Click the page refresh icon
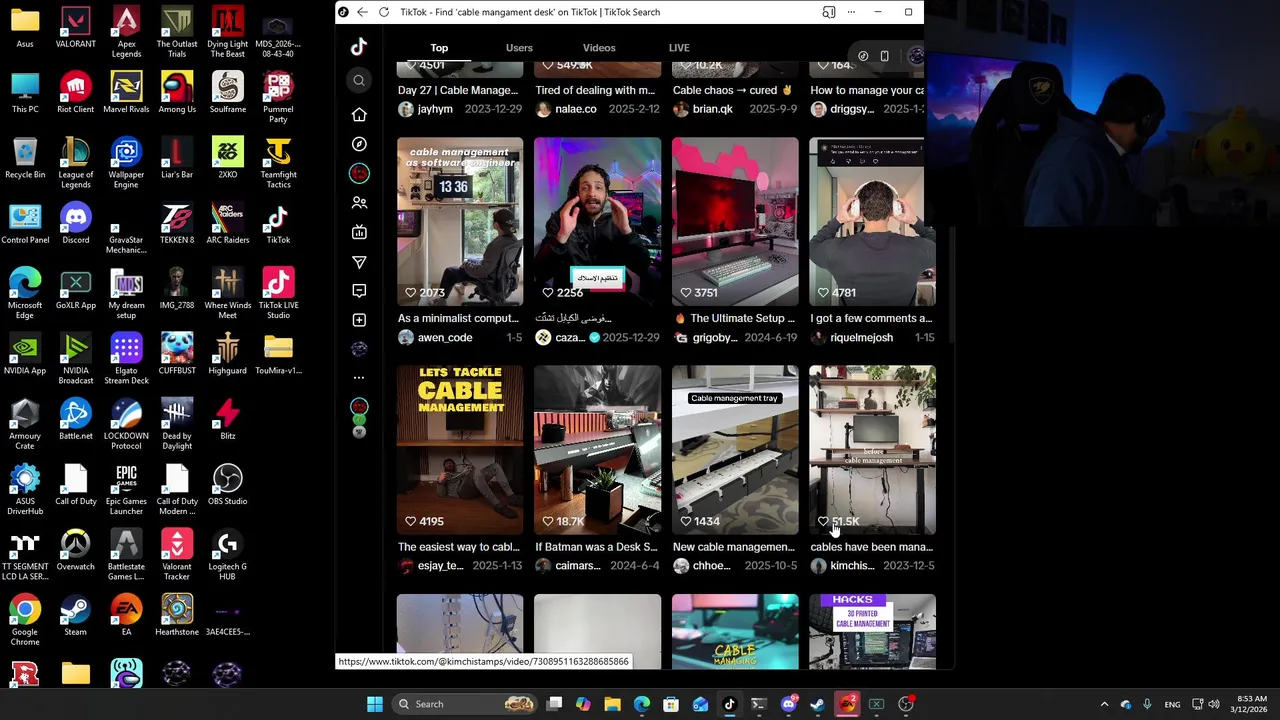 click(x=384, y=12)
